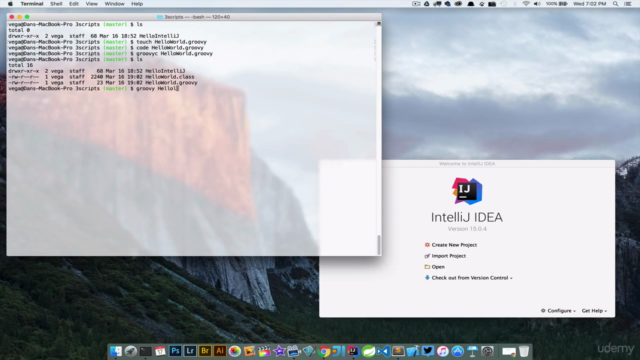
Task: Open the Apple menu
Action: coord(10,4)
